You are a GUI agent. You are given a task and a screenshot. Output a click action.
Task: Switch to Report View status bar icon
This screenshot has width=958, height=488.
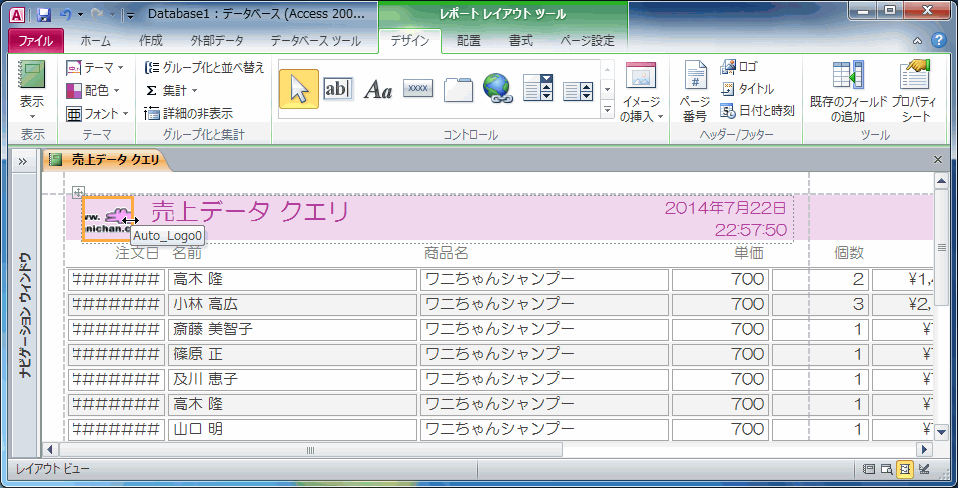pyautogui.click(x=868, y=469)
